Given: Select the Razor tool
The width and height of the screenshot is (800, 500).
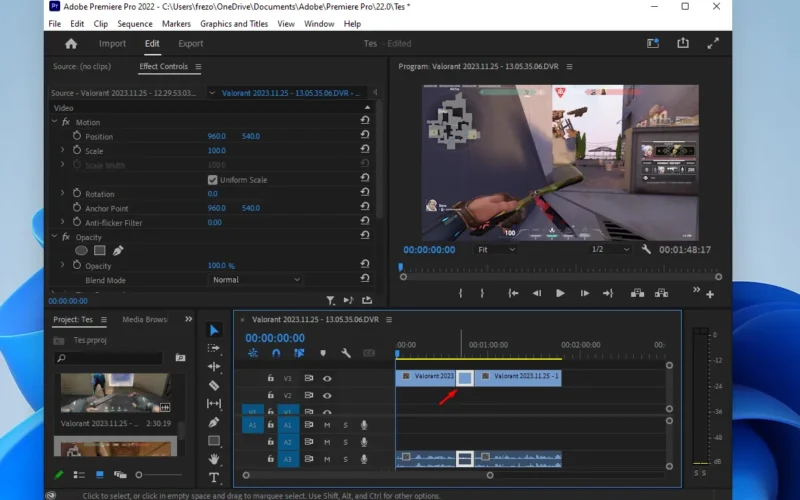Looking at the screenshot, I should 214,386.
